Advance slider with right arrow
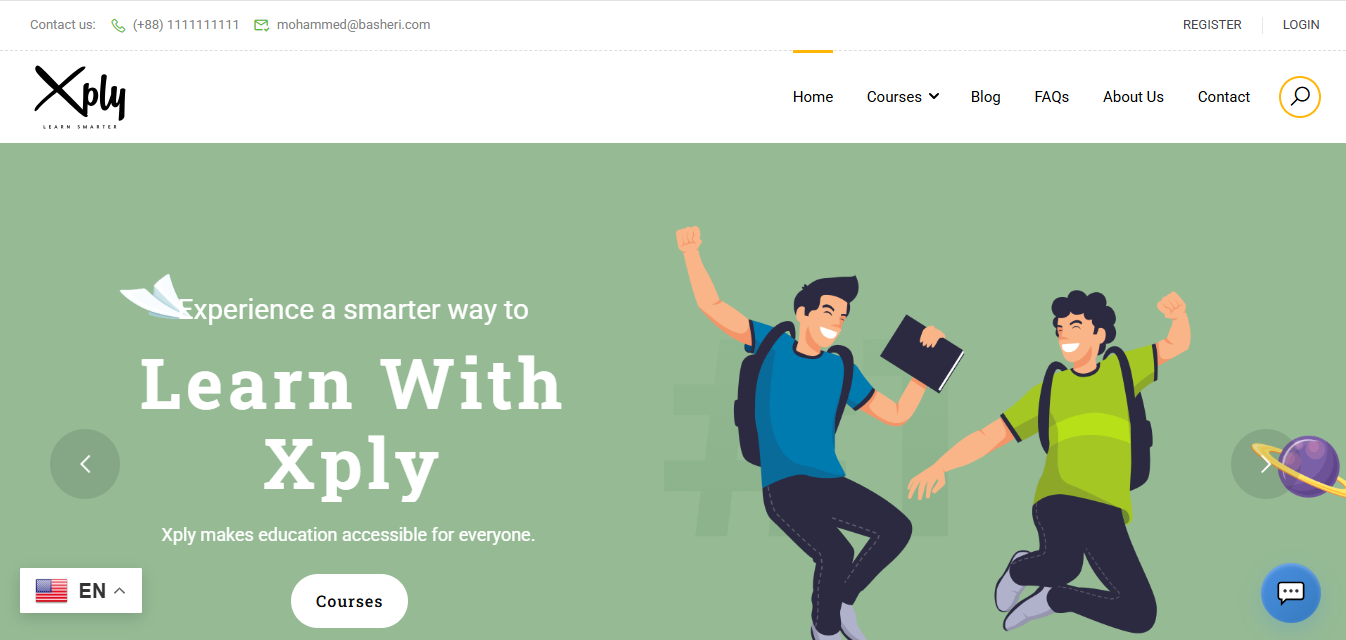1346x640 pixels. pos(1265,464)
